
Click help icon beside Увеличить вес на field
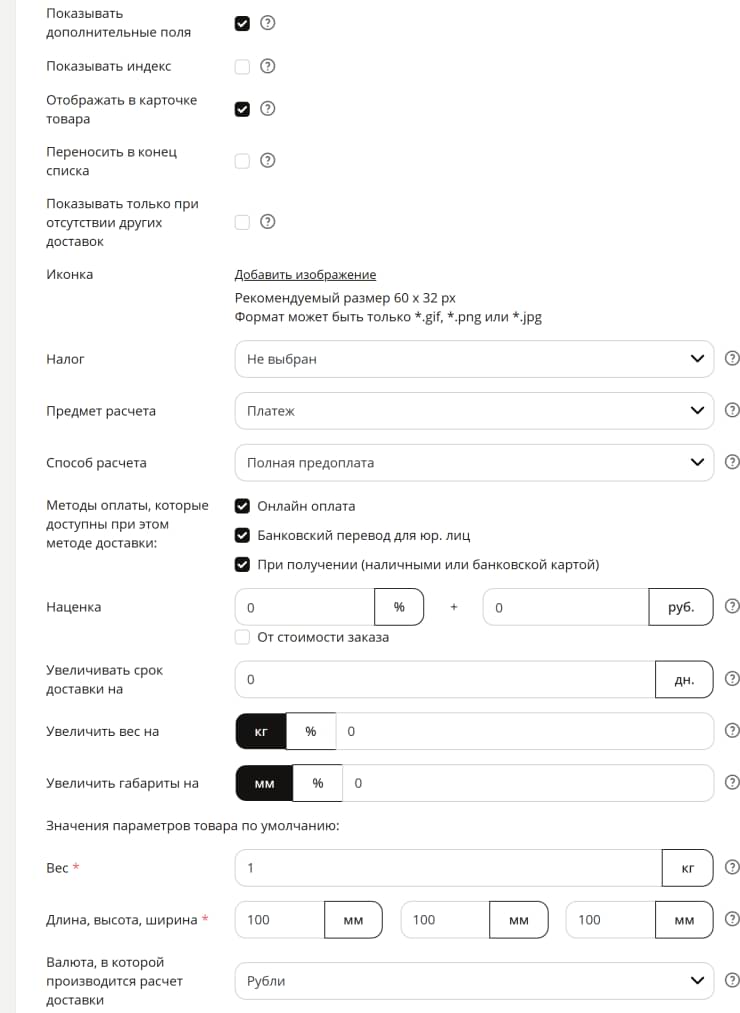[732, 730]
